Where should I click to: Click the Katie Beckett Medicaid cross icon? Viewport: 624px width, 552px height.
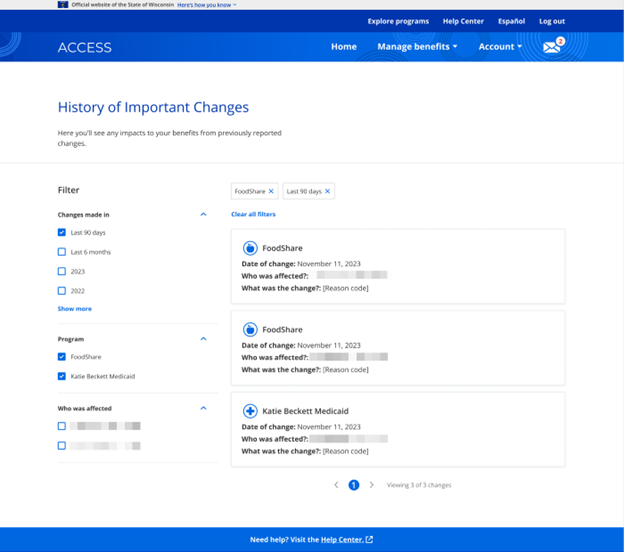(x=250, y=411)
